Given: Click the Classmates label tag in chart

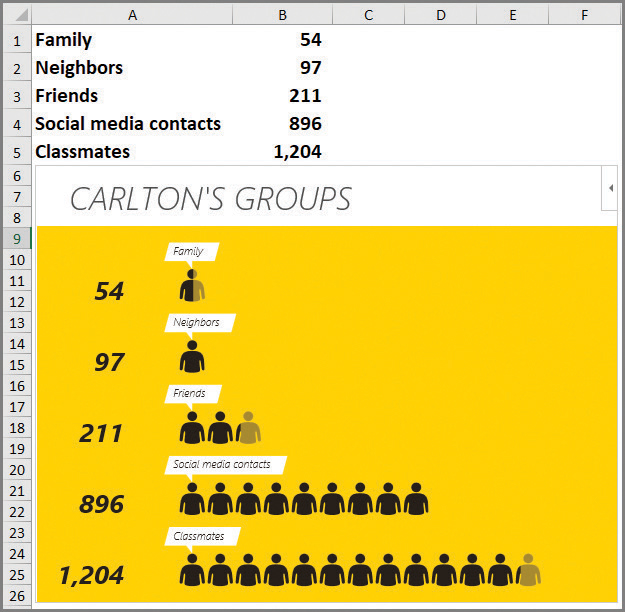Looking at the screenshot, I should 200,536.
